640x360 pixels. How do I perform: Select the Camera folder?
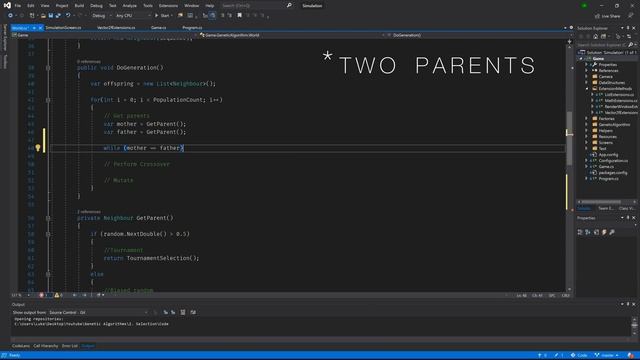coord(605,77)
